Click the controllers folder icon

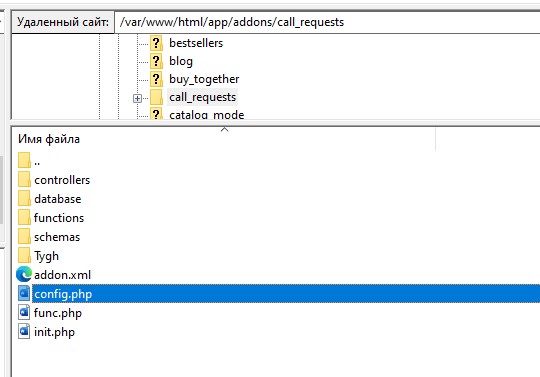click(x=24, y=179)
